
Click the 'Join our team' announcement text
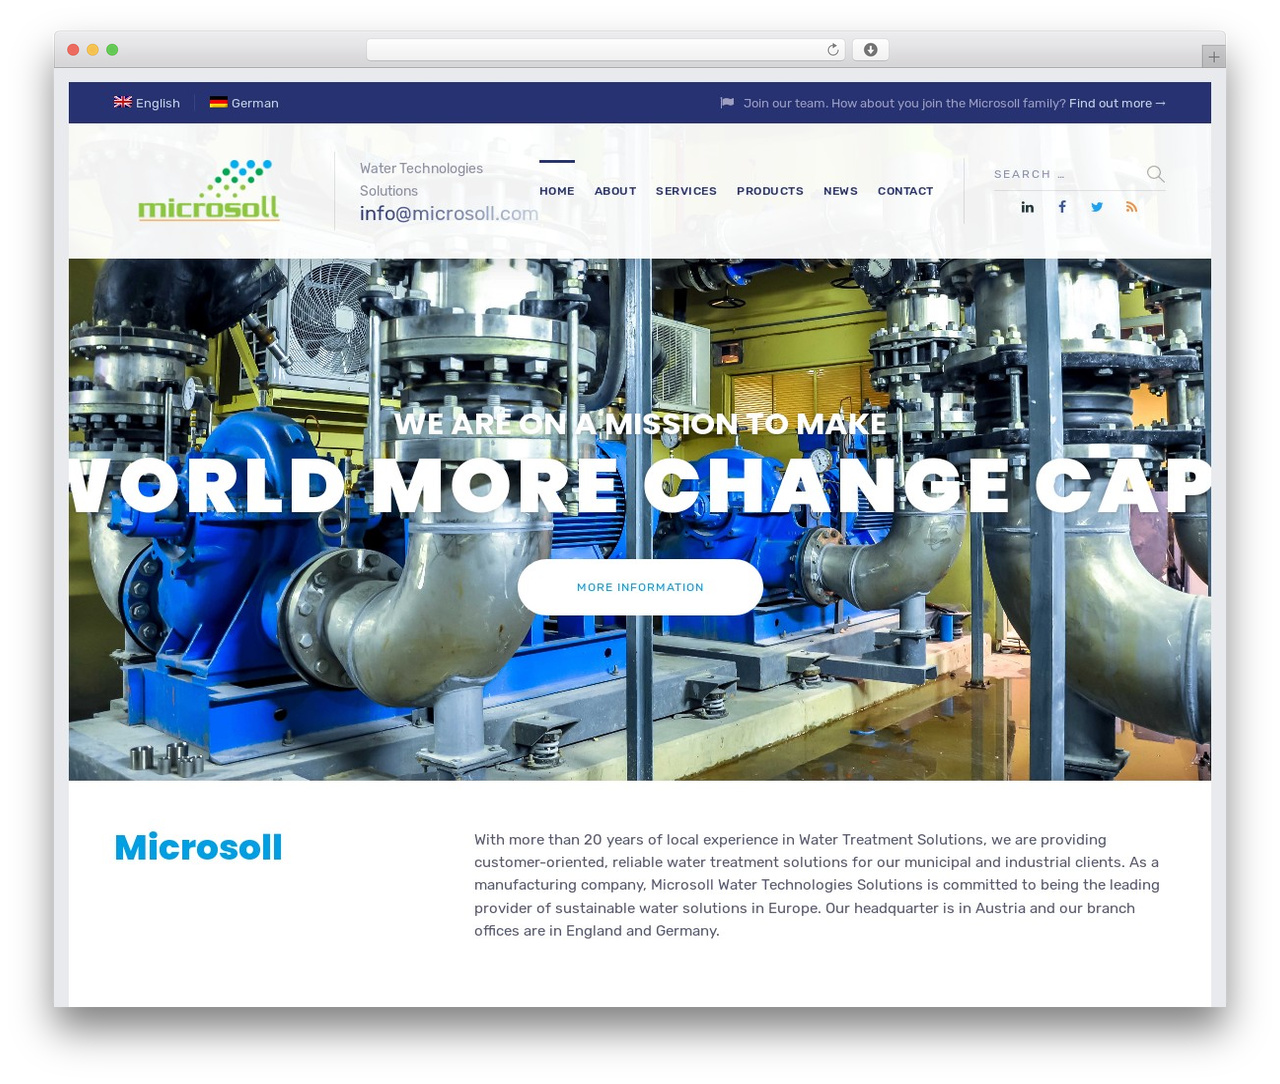(x=904, y=103)
